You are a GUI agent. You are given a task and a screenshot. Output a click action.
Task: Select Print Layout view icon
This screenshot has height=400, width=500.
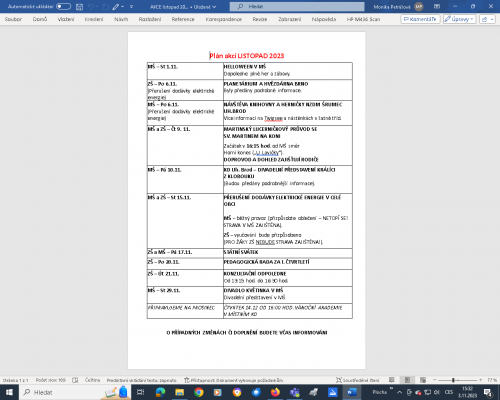point(407,380)
